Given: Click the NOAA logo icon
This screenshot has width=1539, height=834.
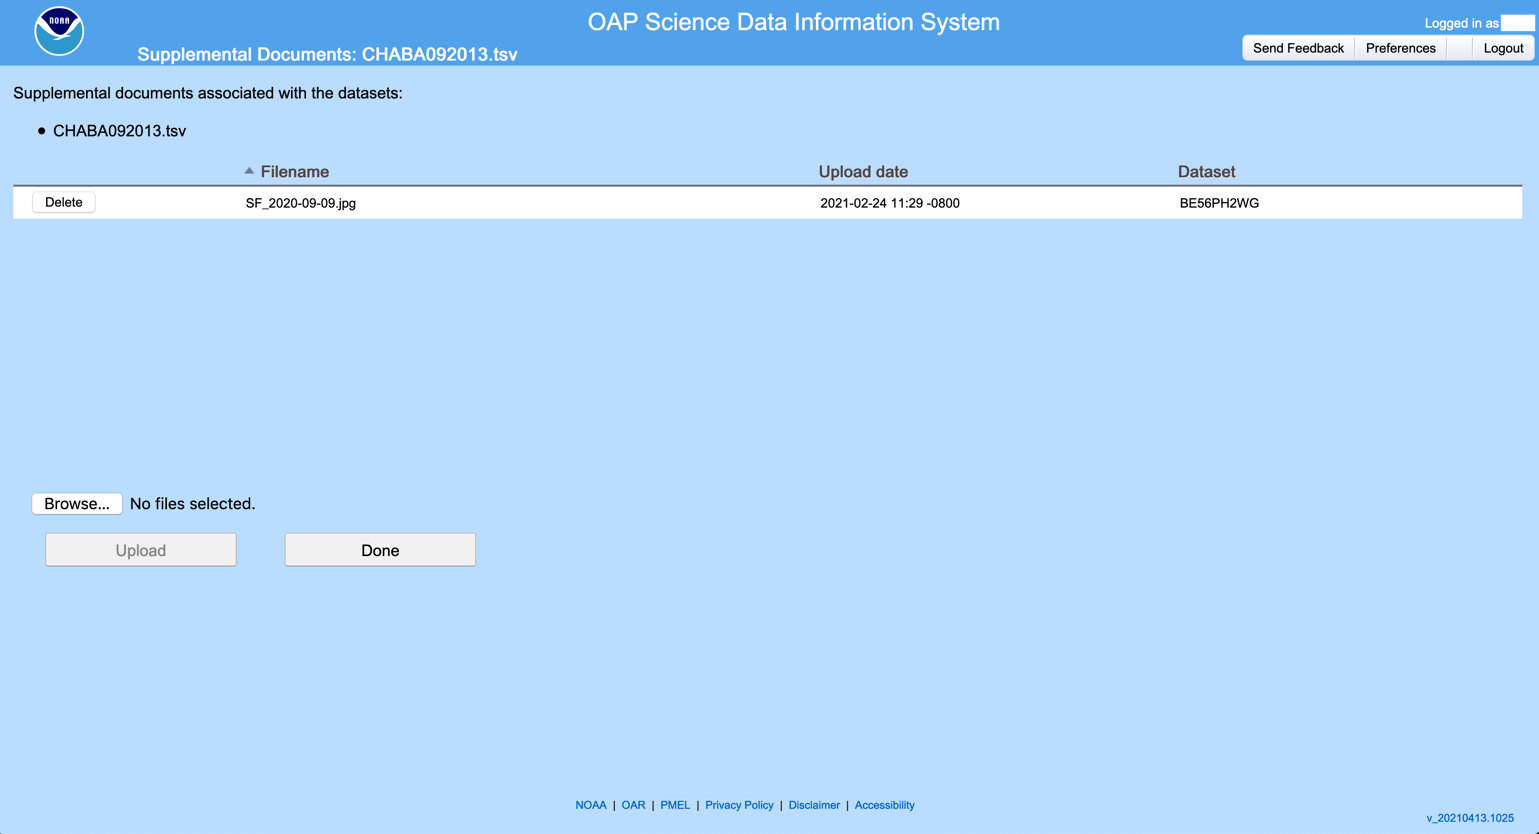Looking at the screenshot, I should (x=59, y=31).
